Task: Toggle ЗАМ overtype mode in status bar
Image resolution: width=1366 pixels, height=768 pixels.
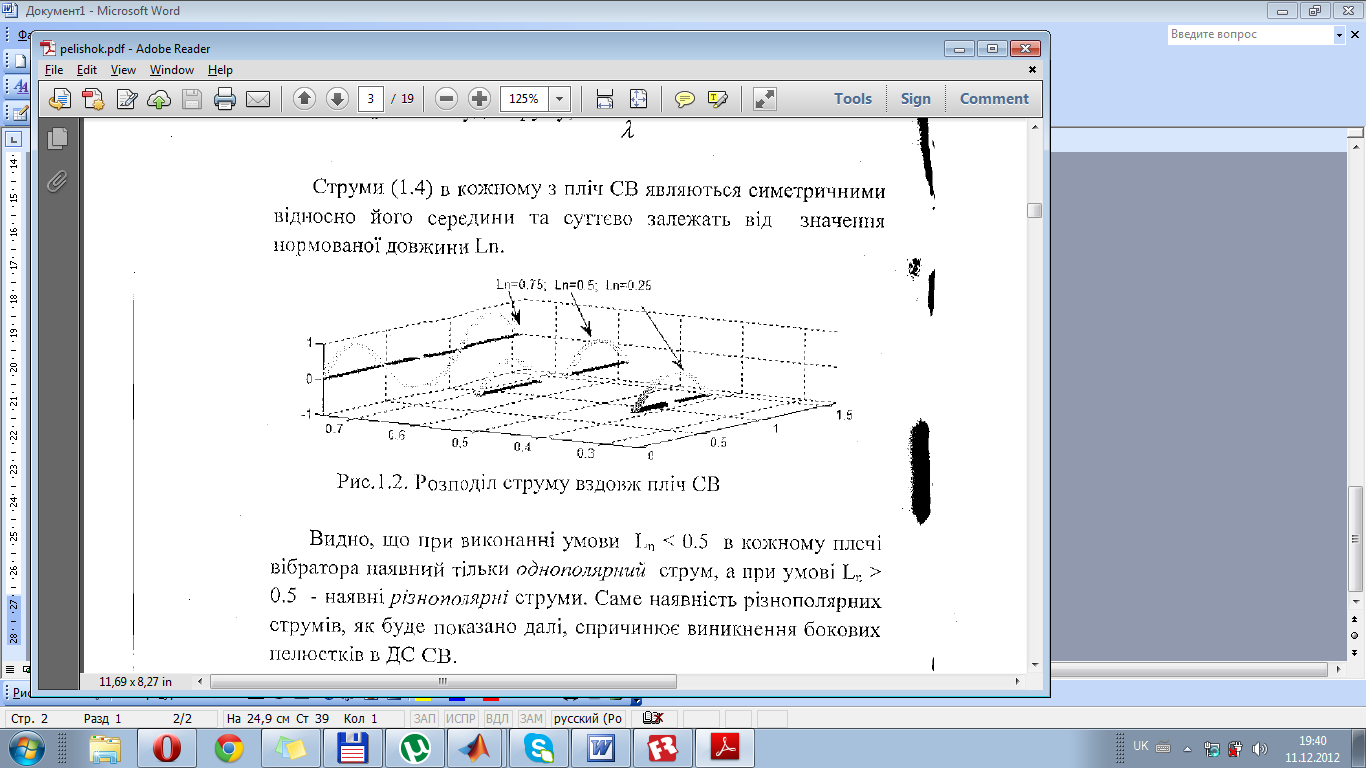Action: (x=531, y=719)
